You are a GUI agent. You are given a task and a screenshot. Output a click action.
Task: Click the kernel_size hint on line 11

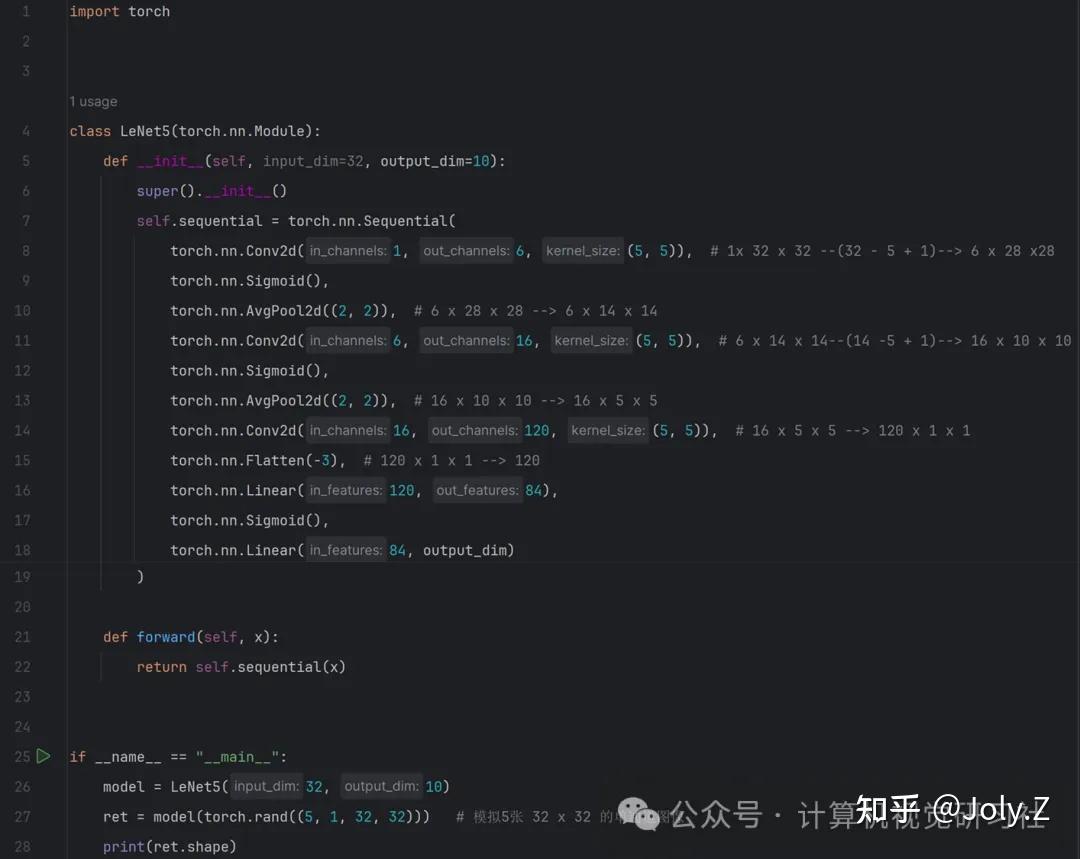(x=592, y=340)
